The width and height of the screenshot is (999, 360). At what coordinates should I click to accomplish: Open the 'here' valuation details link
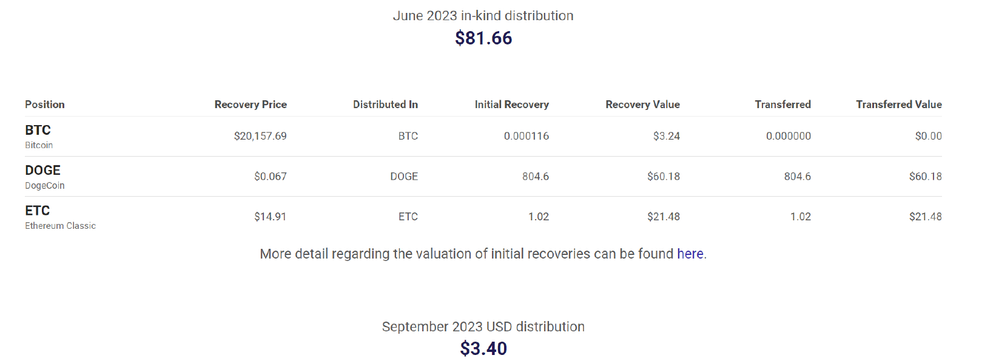coord(690,254)
